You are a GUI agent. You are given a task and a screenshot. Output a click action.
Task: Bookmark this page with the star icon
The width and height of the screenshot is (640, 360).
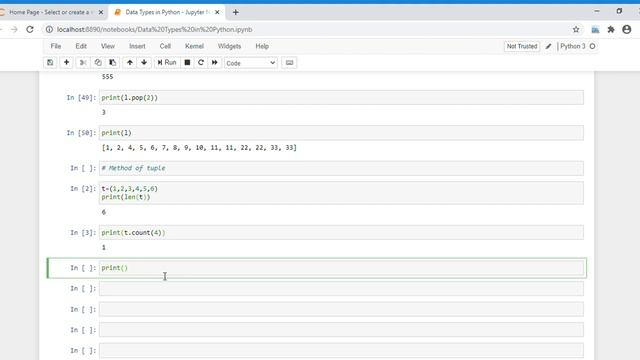tap(576, 29)
